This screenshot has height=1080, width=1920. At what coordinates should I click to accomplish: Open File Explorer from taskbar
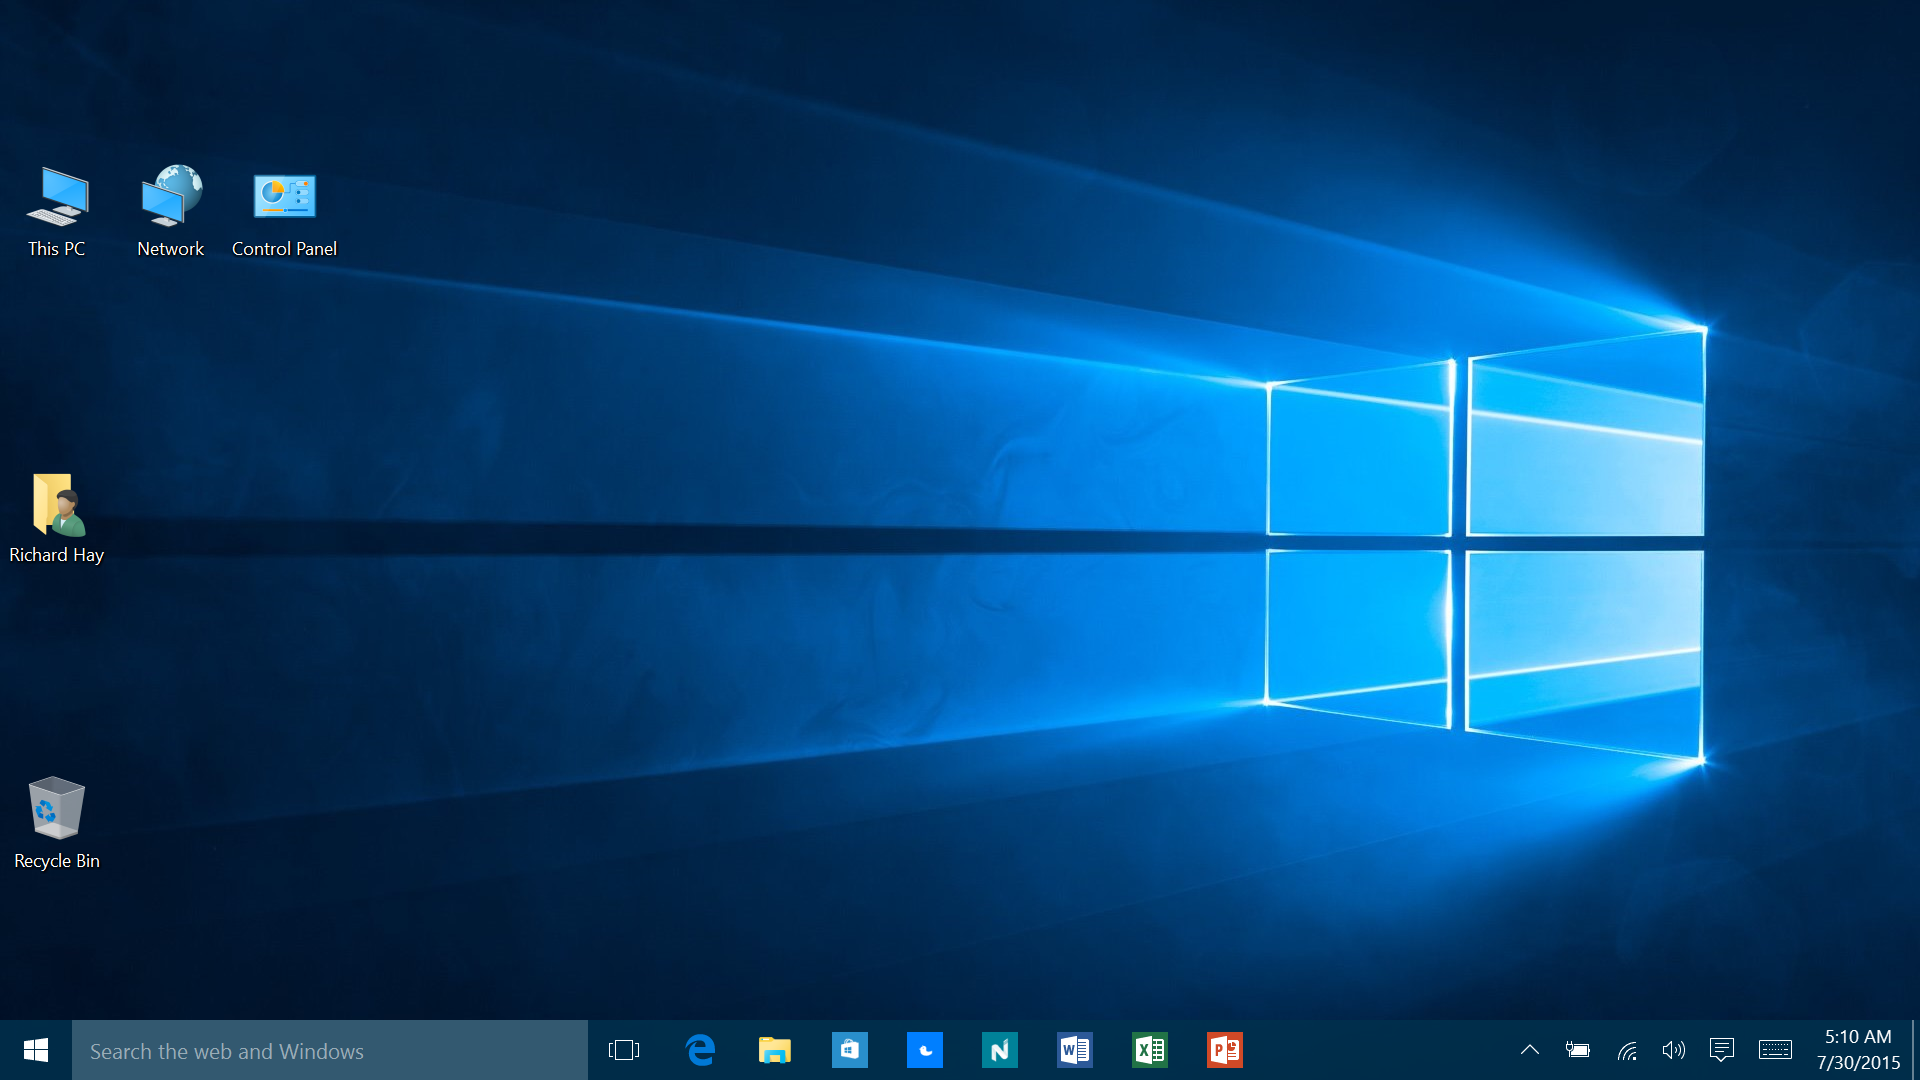[774, 1050]
